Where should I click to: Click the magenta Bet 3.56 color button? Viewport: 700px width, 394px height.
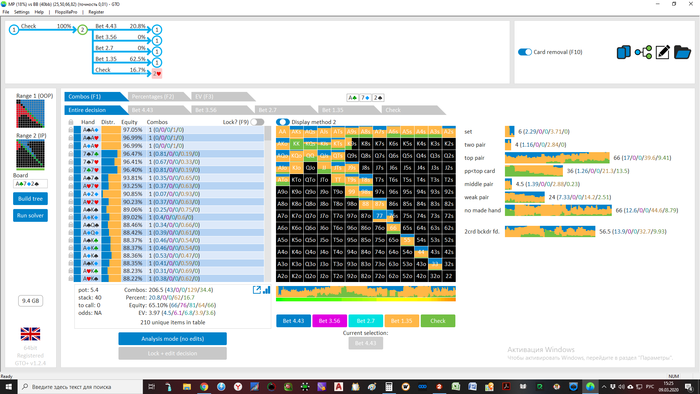click(329, 321)
